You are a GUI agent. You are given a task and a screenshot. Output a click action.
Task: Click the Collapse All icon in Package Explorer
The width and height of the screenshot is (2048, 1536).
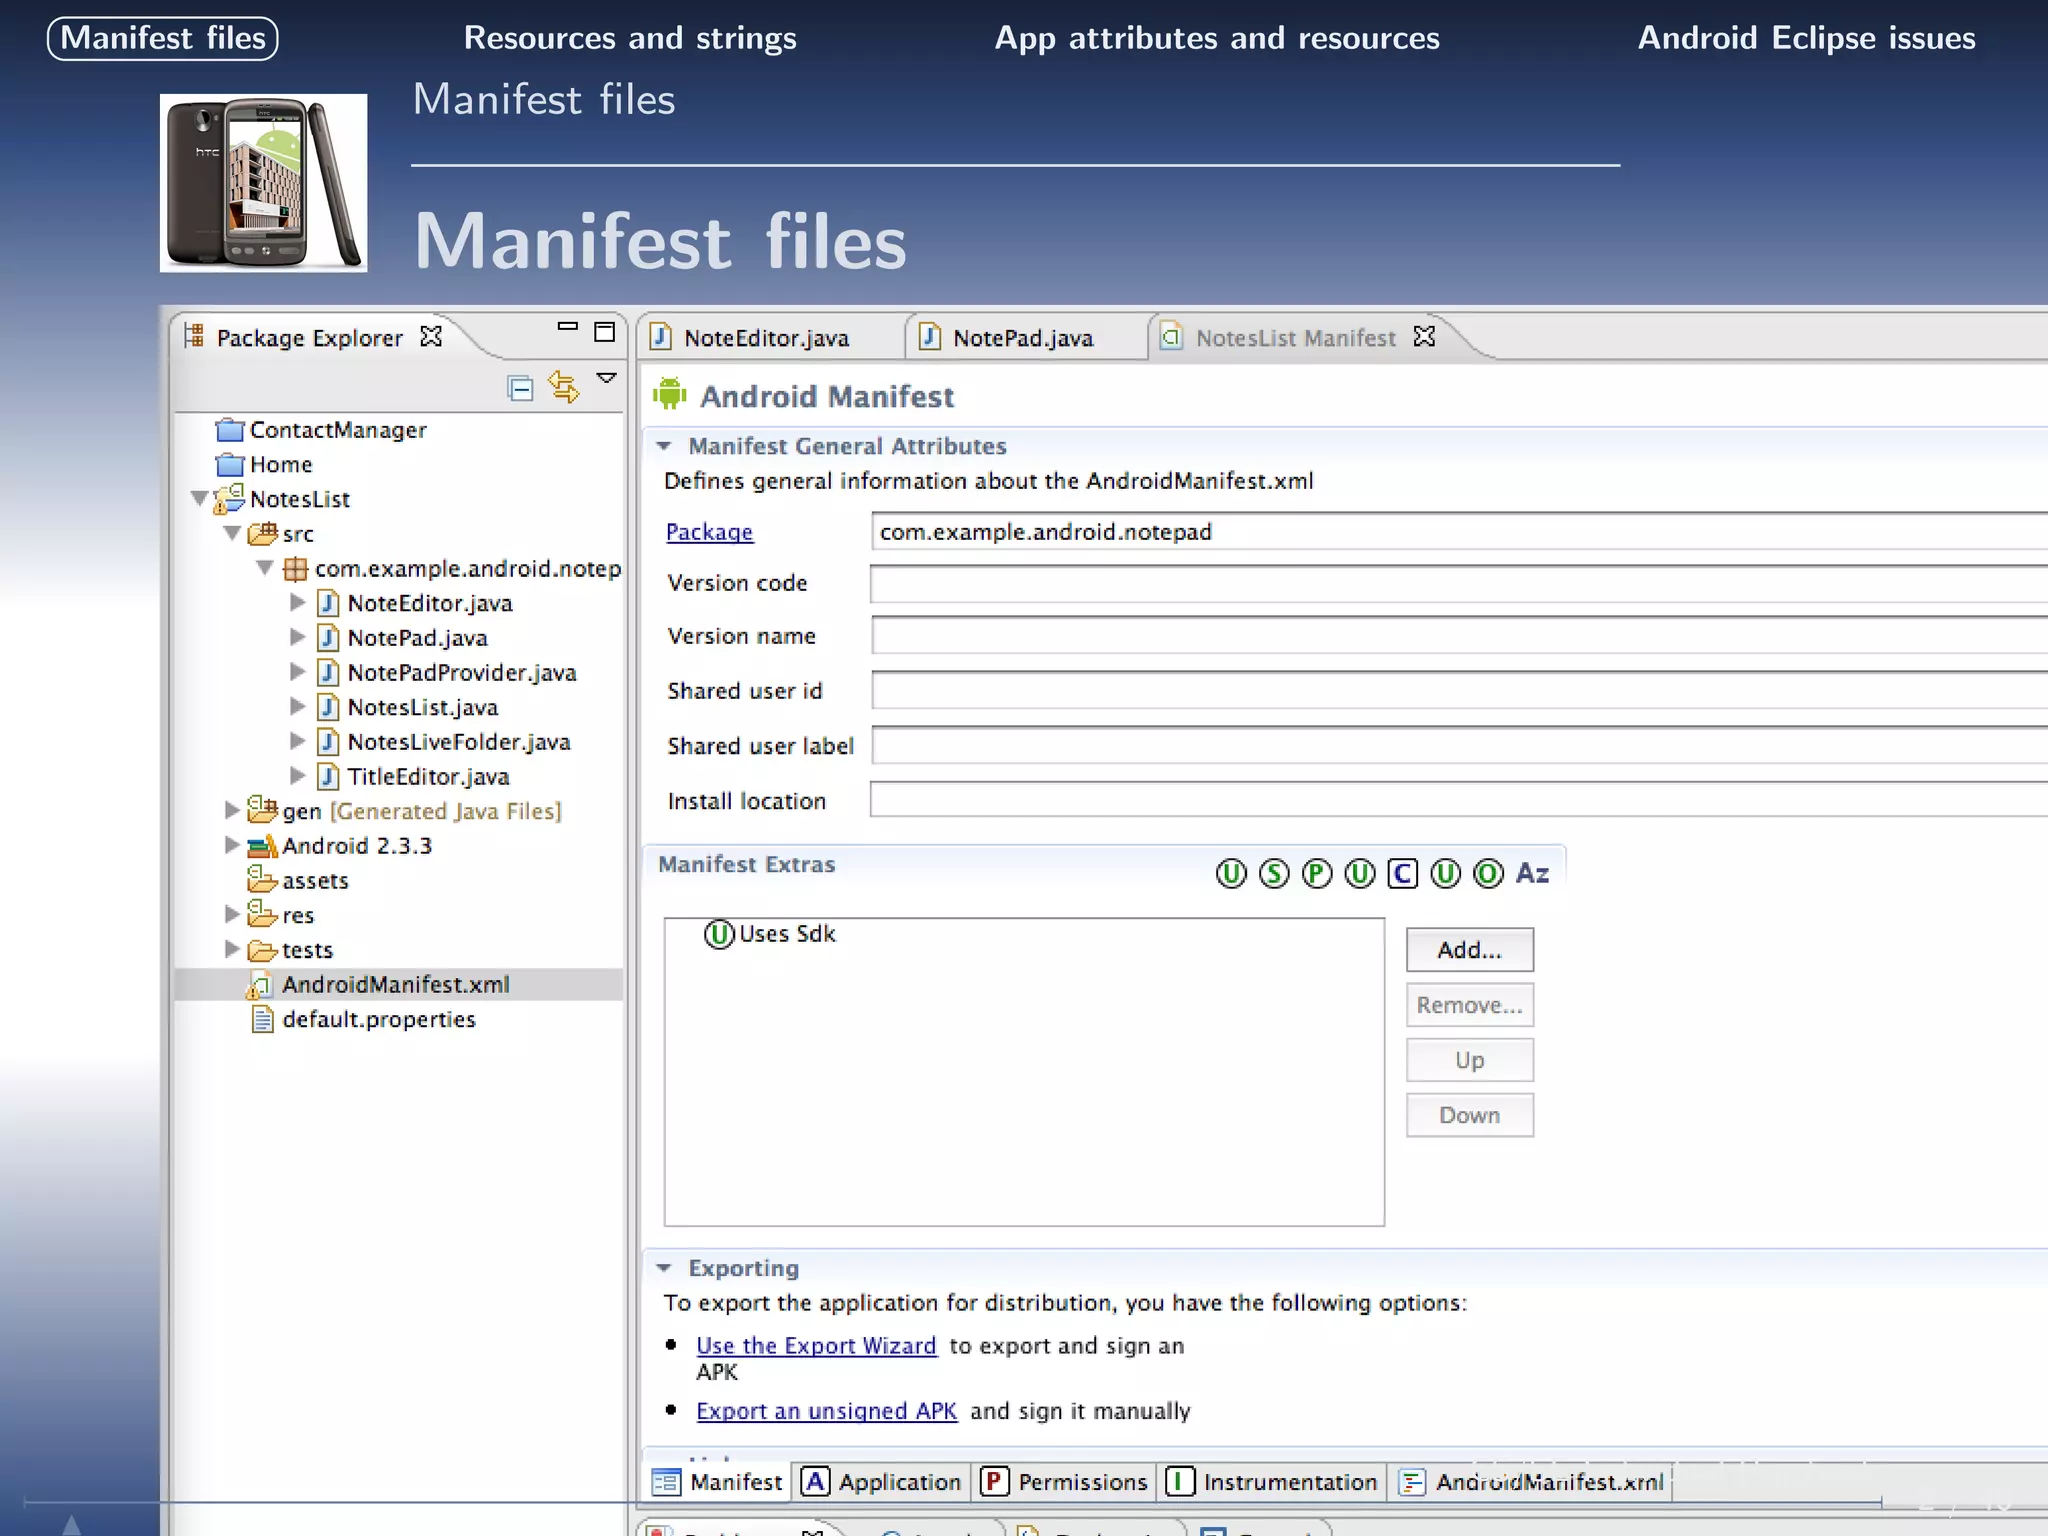520,388
